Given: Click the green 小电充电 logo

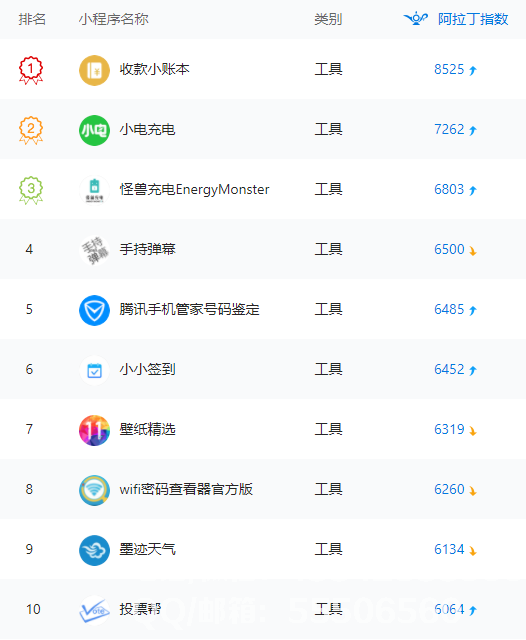Looking at the screenshot, I should click(94, 130).
